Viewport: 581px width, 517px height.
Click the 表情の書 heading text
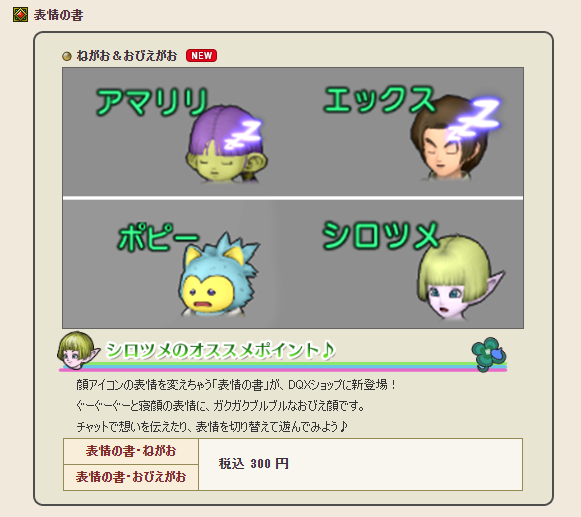coord(58,15)
